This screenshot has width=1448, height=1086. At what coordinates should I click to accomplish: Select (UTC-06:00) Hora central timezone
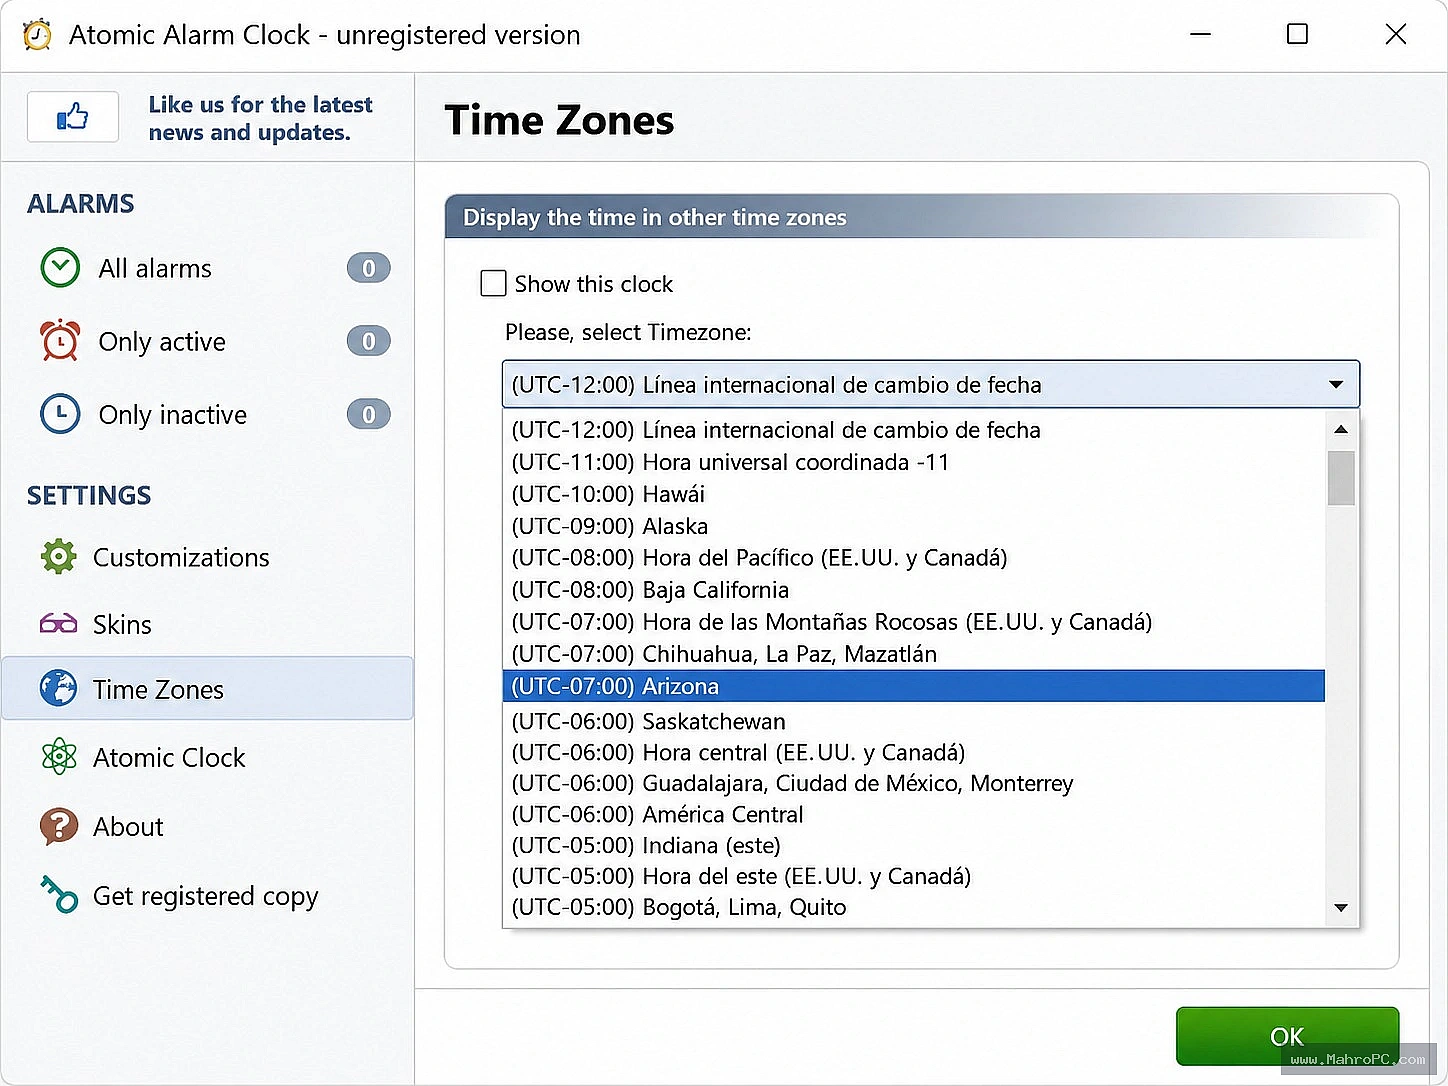pos(913,752)
